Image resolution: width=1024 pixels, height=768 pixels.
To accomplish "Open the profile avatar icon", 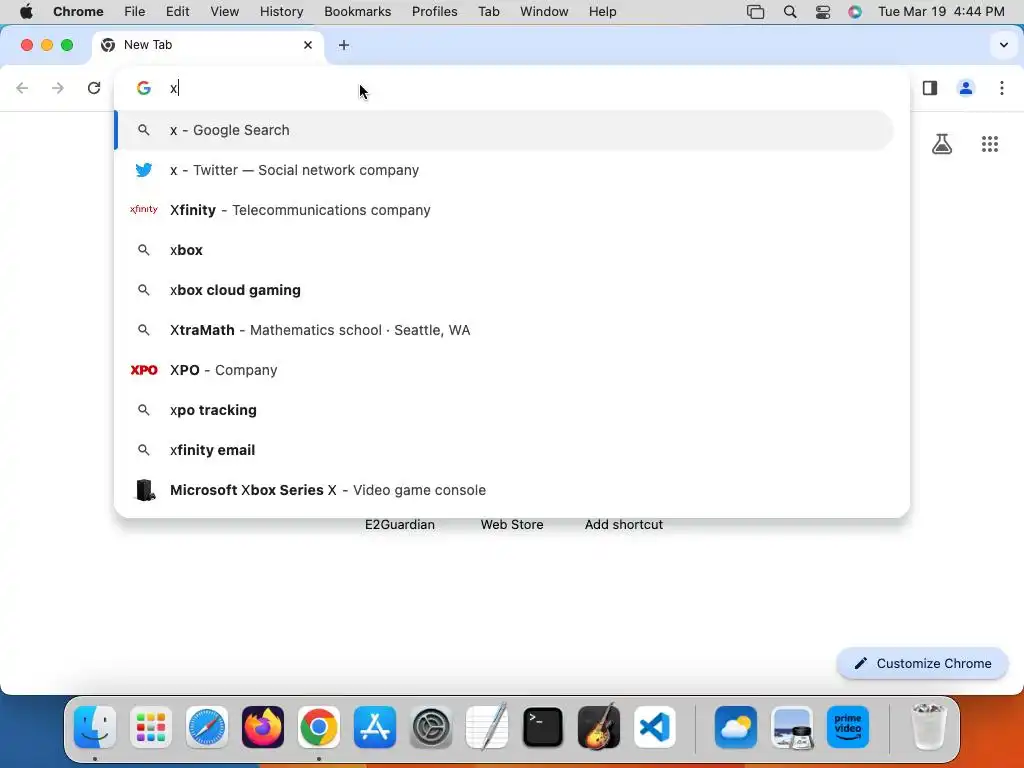I will (x=966, y=88).
